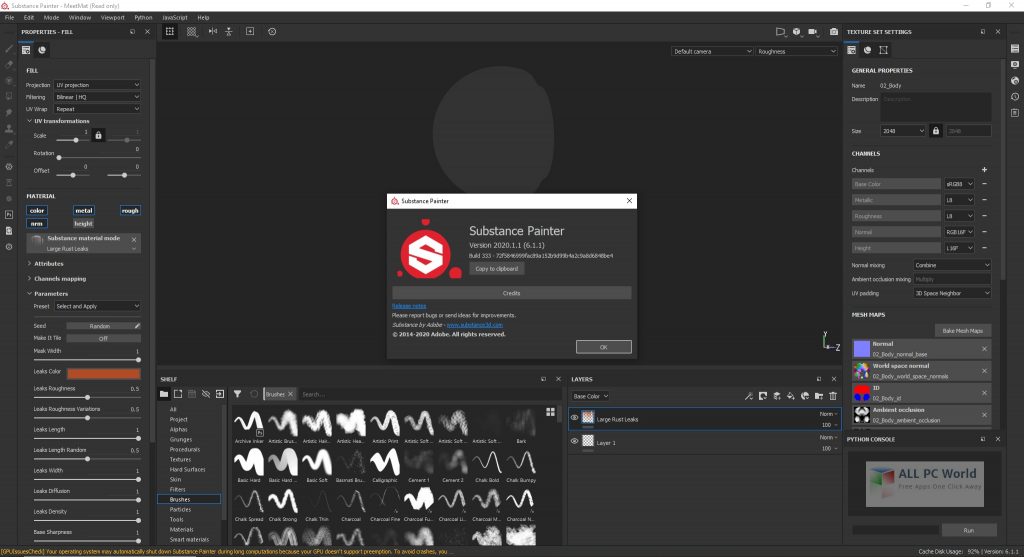Open the File menu

9,18
